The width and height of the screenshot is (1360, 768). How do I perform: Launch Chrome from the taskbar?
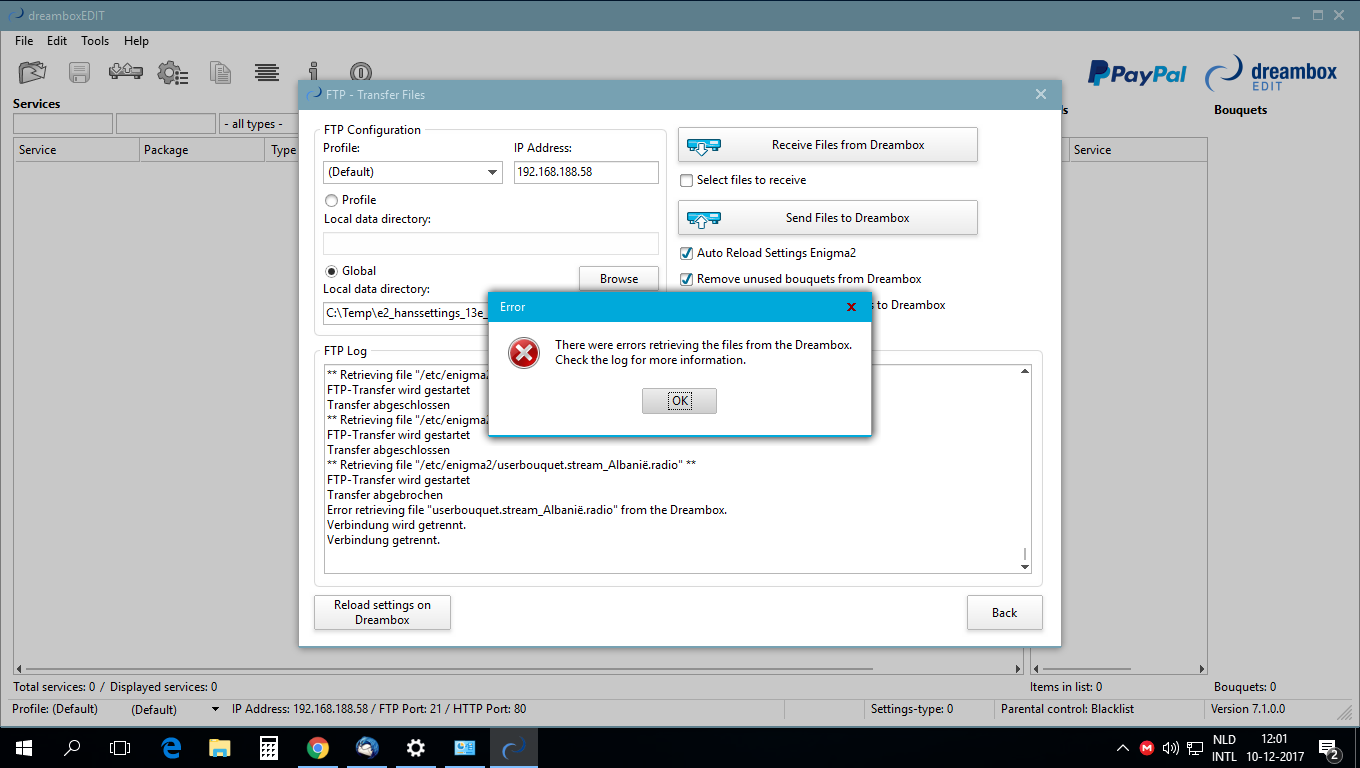click(318, 747)
